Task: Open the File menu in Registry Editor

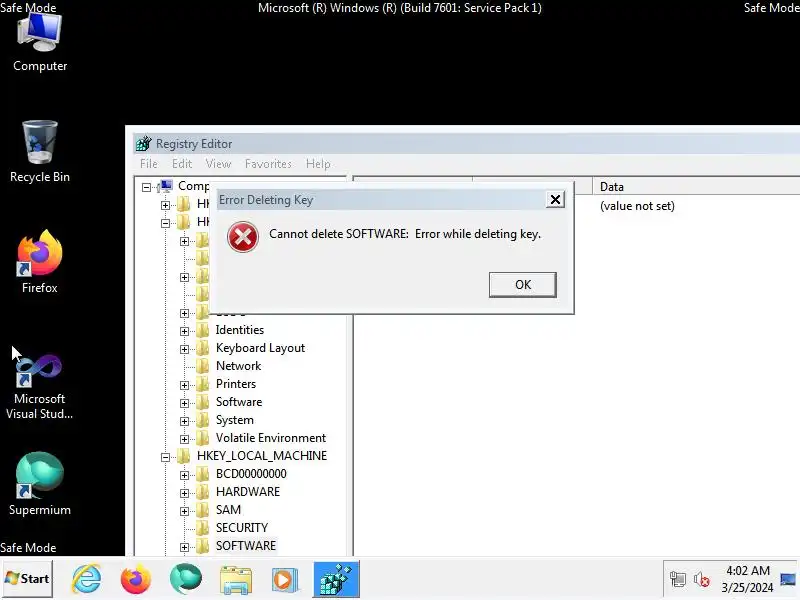Action: (149, 164)
